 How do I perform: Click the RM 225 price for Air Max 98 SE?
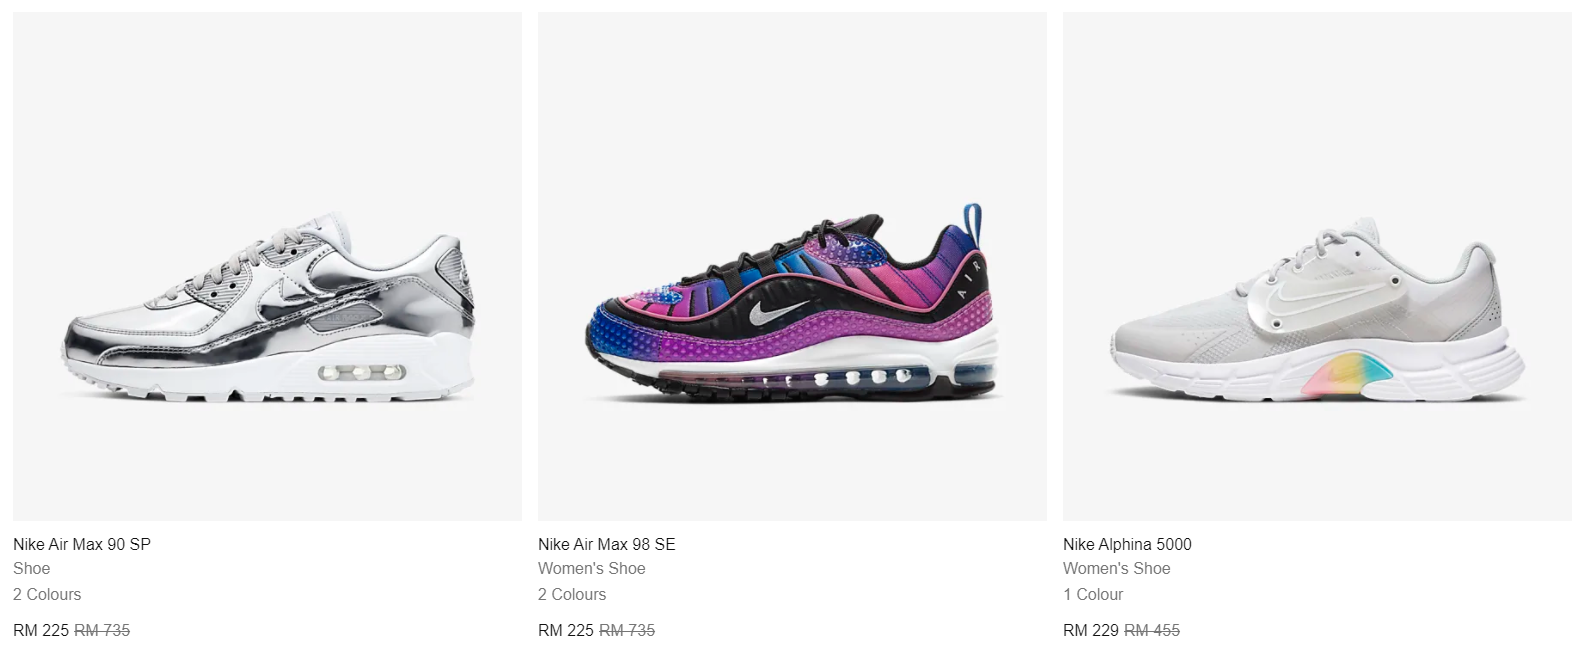pos(566,630)
